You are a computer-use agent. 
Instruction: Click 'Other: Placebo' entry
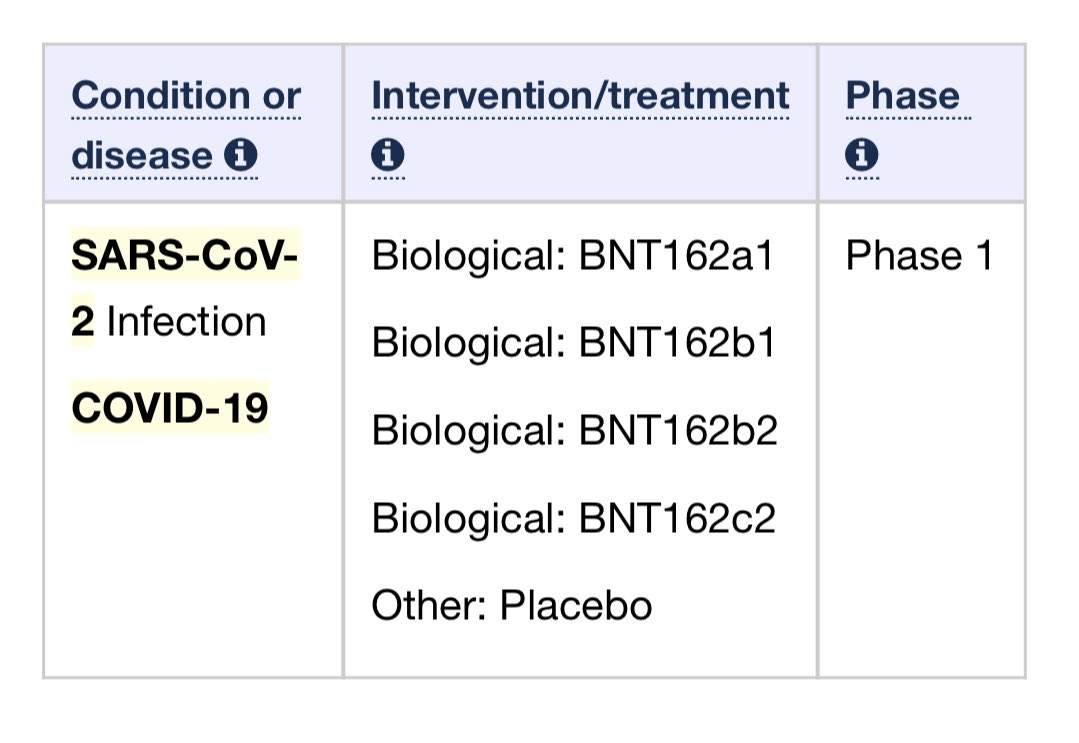click(512, 605)
